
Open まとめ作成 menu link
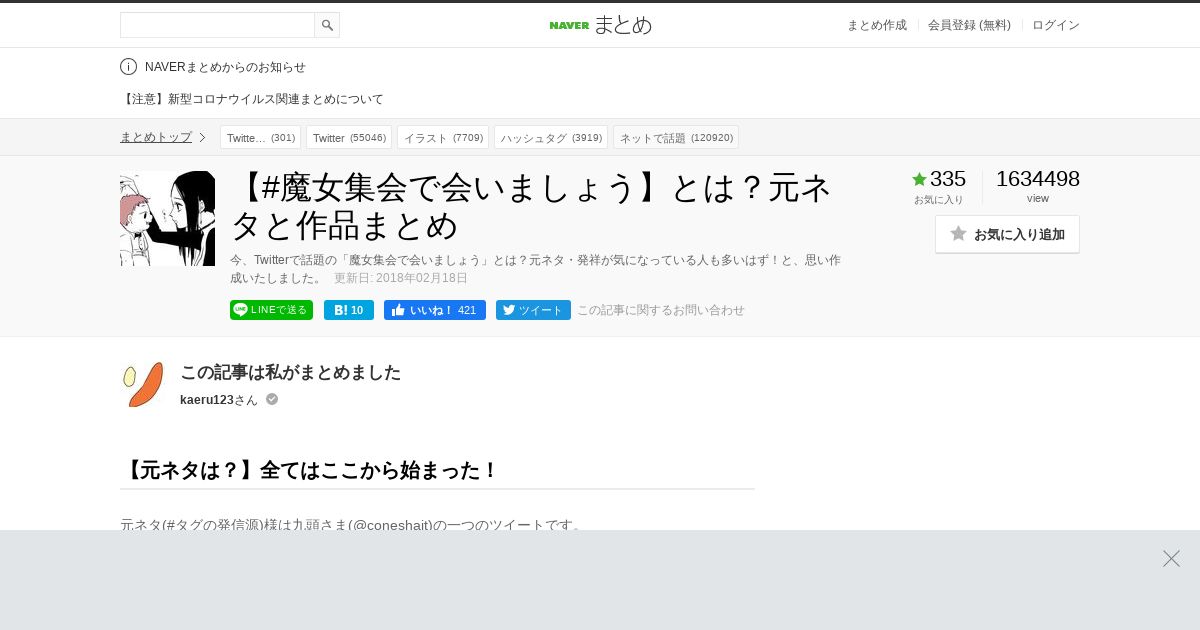click(877, 25)
